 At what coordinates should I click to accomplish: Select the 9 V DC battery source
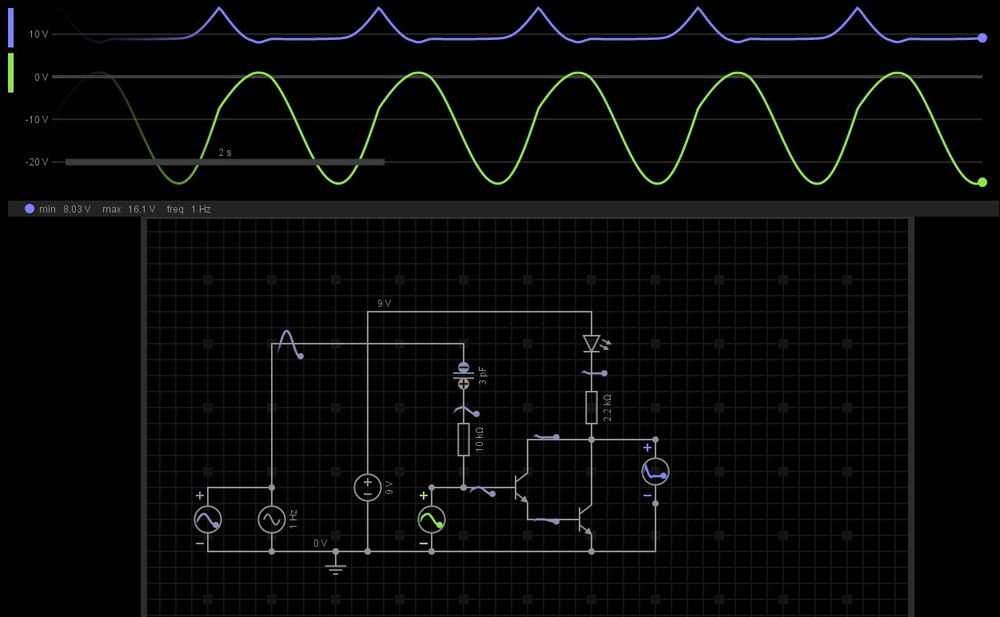[x=367, y=488]
